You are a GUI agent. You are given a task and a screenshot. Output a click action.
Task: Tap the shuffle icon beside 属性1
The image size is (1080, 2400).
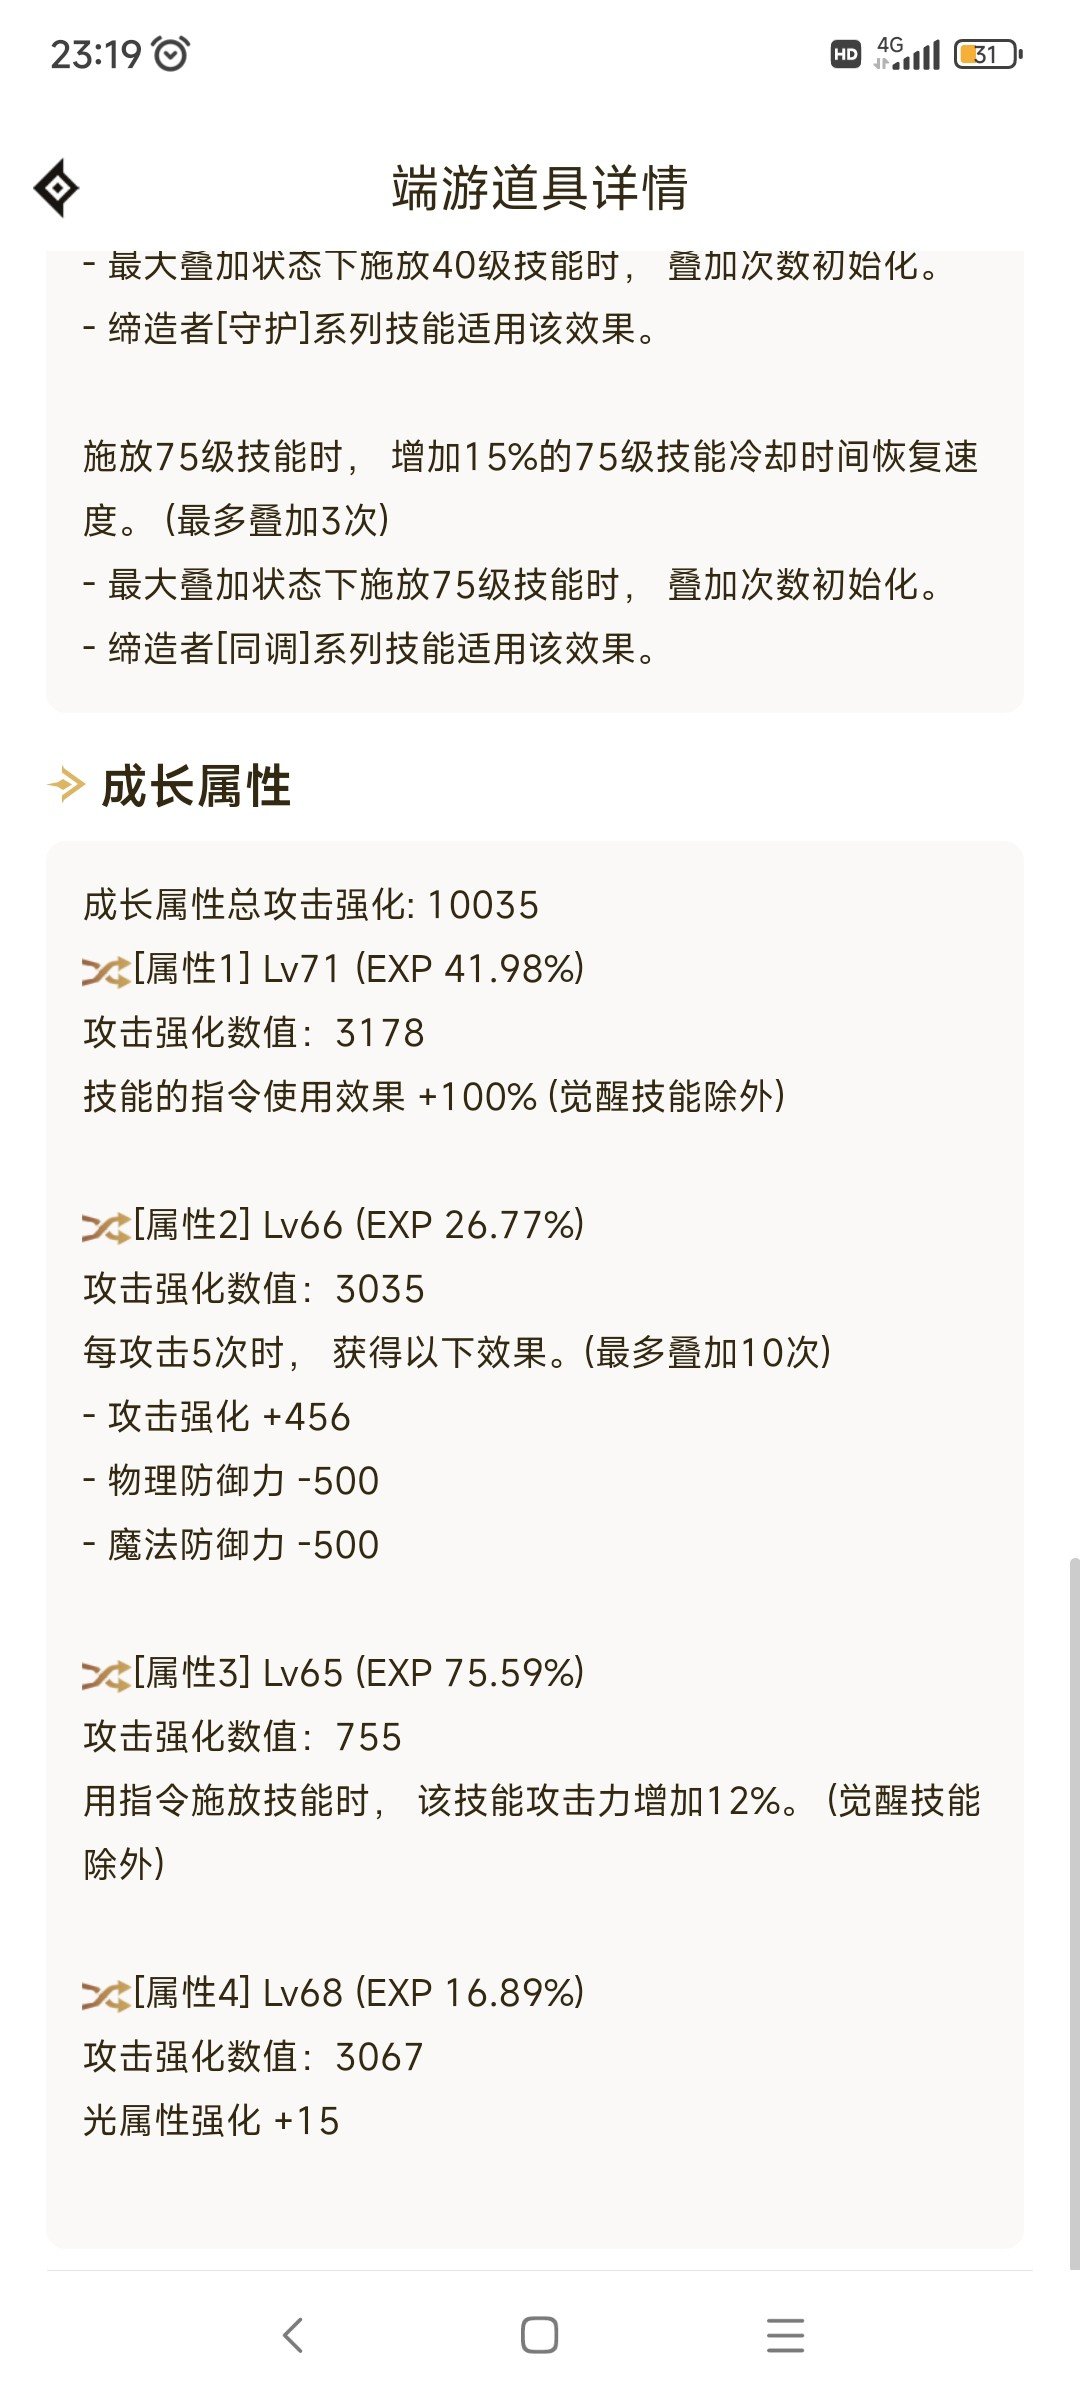click(105, 971)
